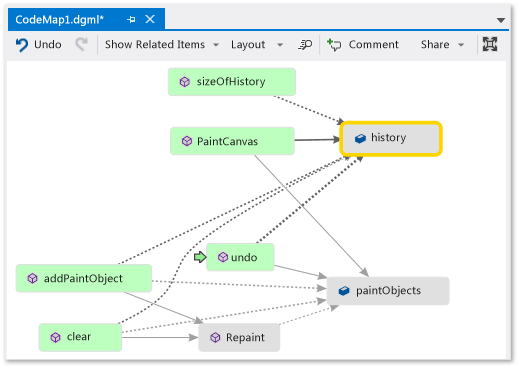Image resolution: width=519 pixels, height=368 pixels.
Task: Select the paintObjects node
Action: pos(388,291)
